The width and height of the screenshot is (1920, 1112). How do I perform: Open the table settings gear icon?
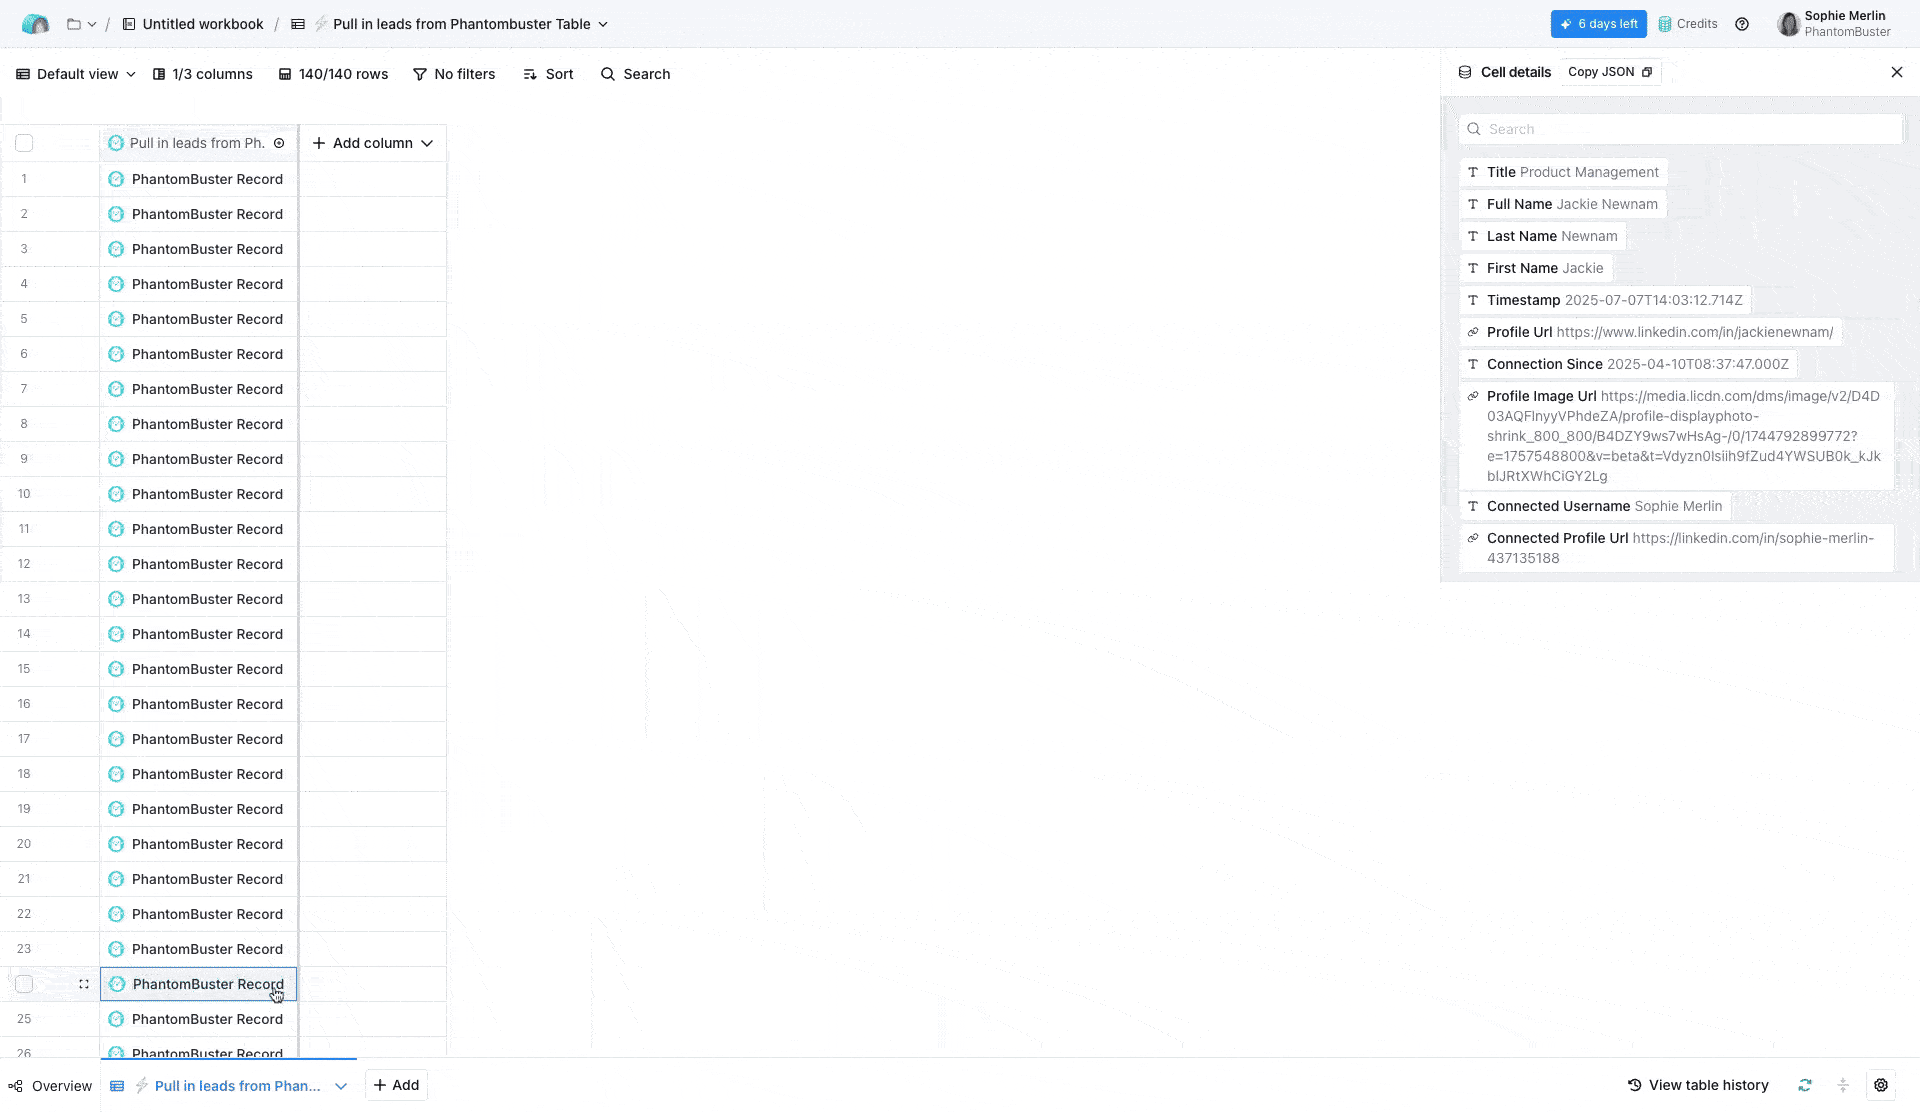pyautogui.click(x=1881, y=1085)
